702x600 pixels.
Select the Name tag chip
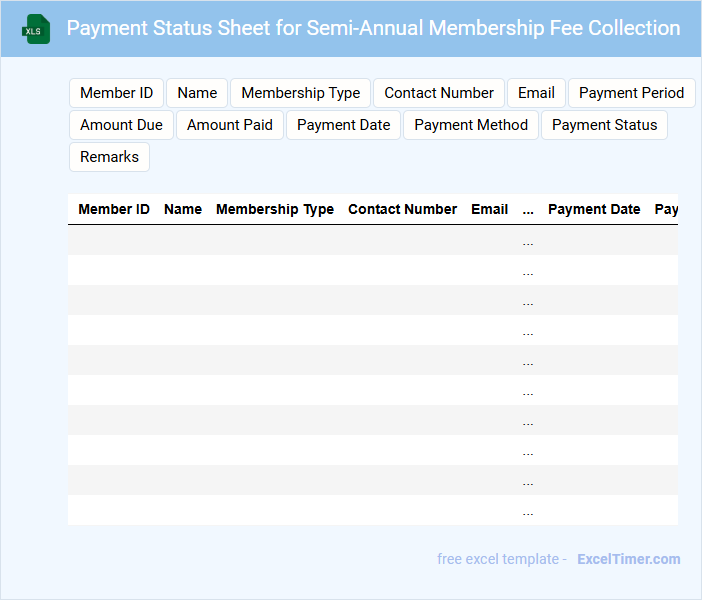pyautogui.click(x=197, y=93)
